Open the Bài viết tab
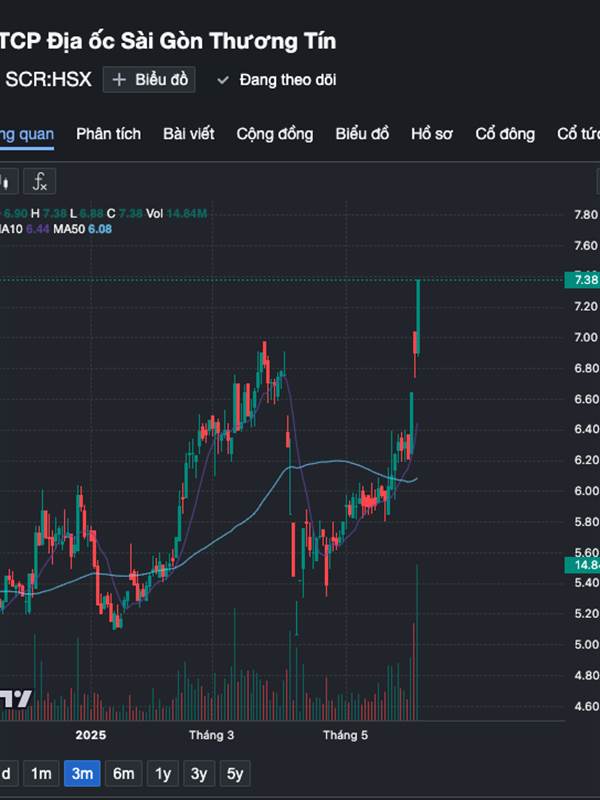This screenshot has width=600, height=800. (x=189, y=134)
